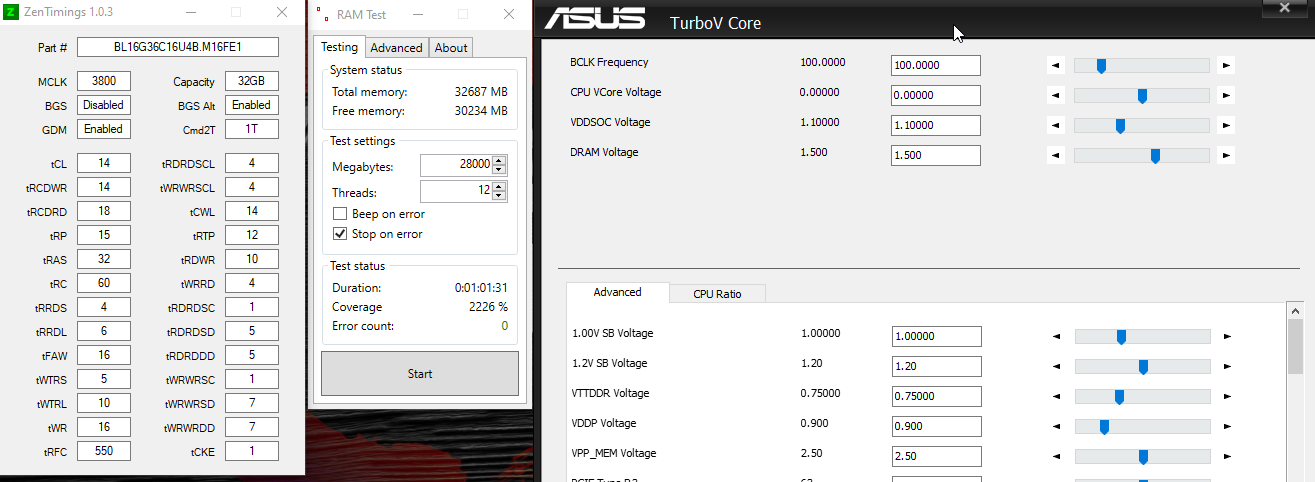
Task: Click the RAM Test title bar icon
Action: click(x=323, y=14)
